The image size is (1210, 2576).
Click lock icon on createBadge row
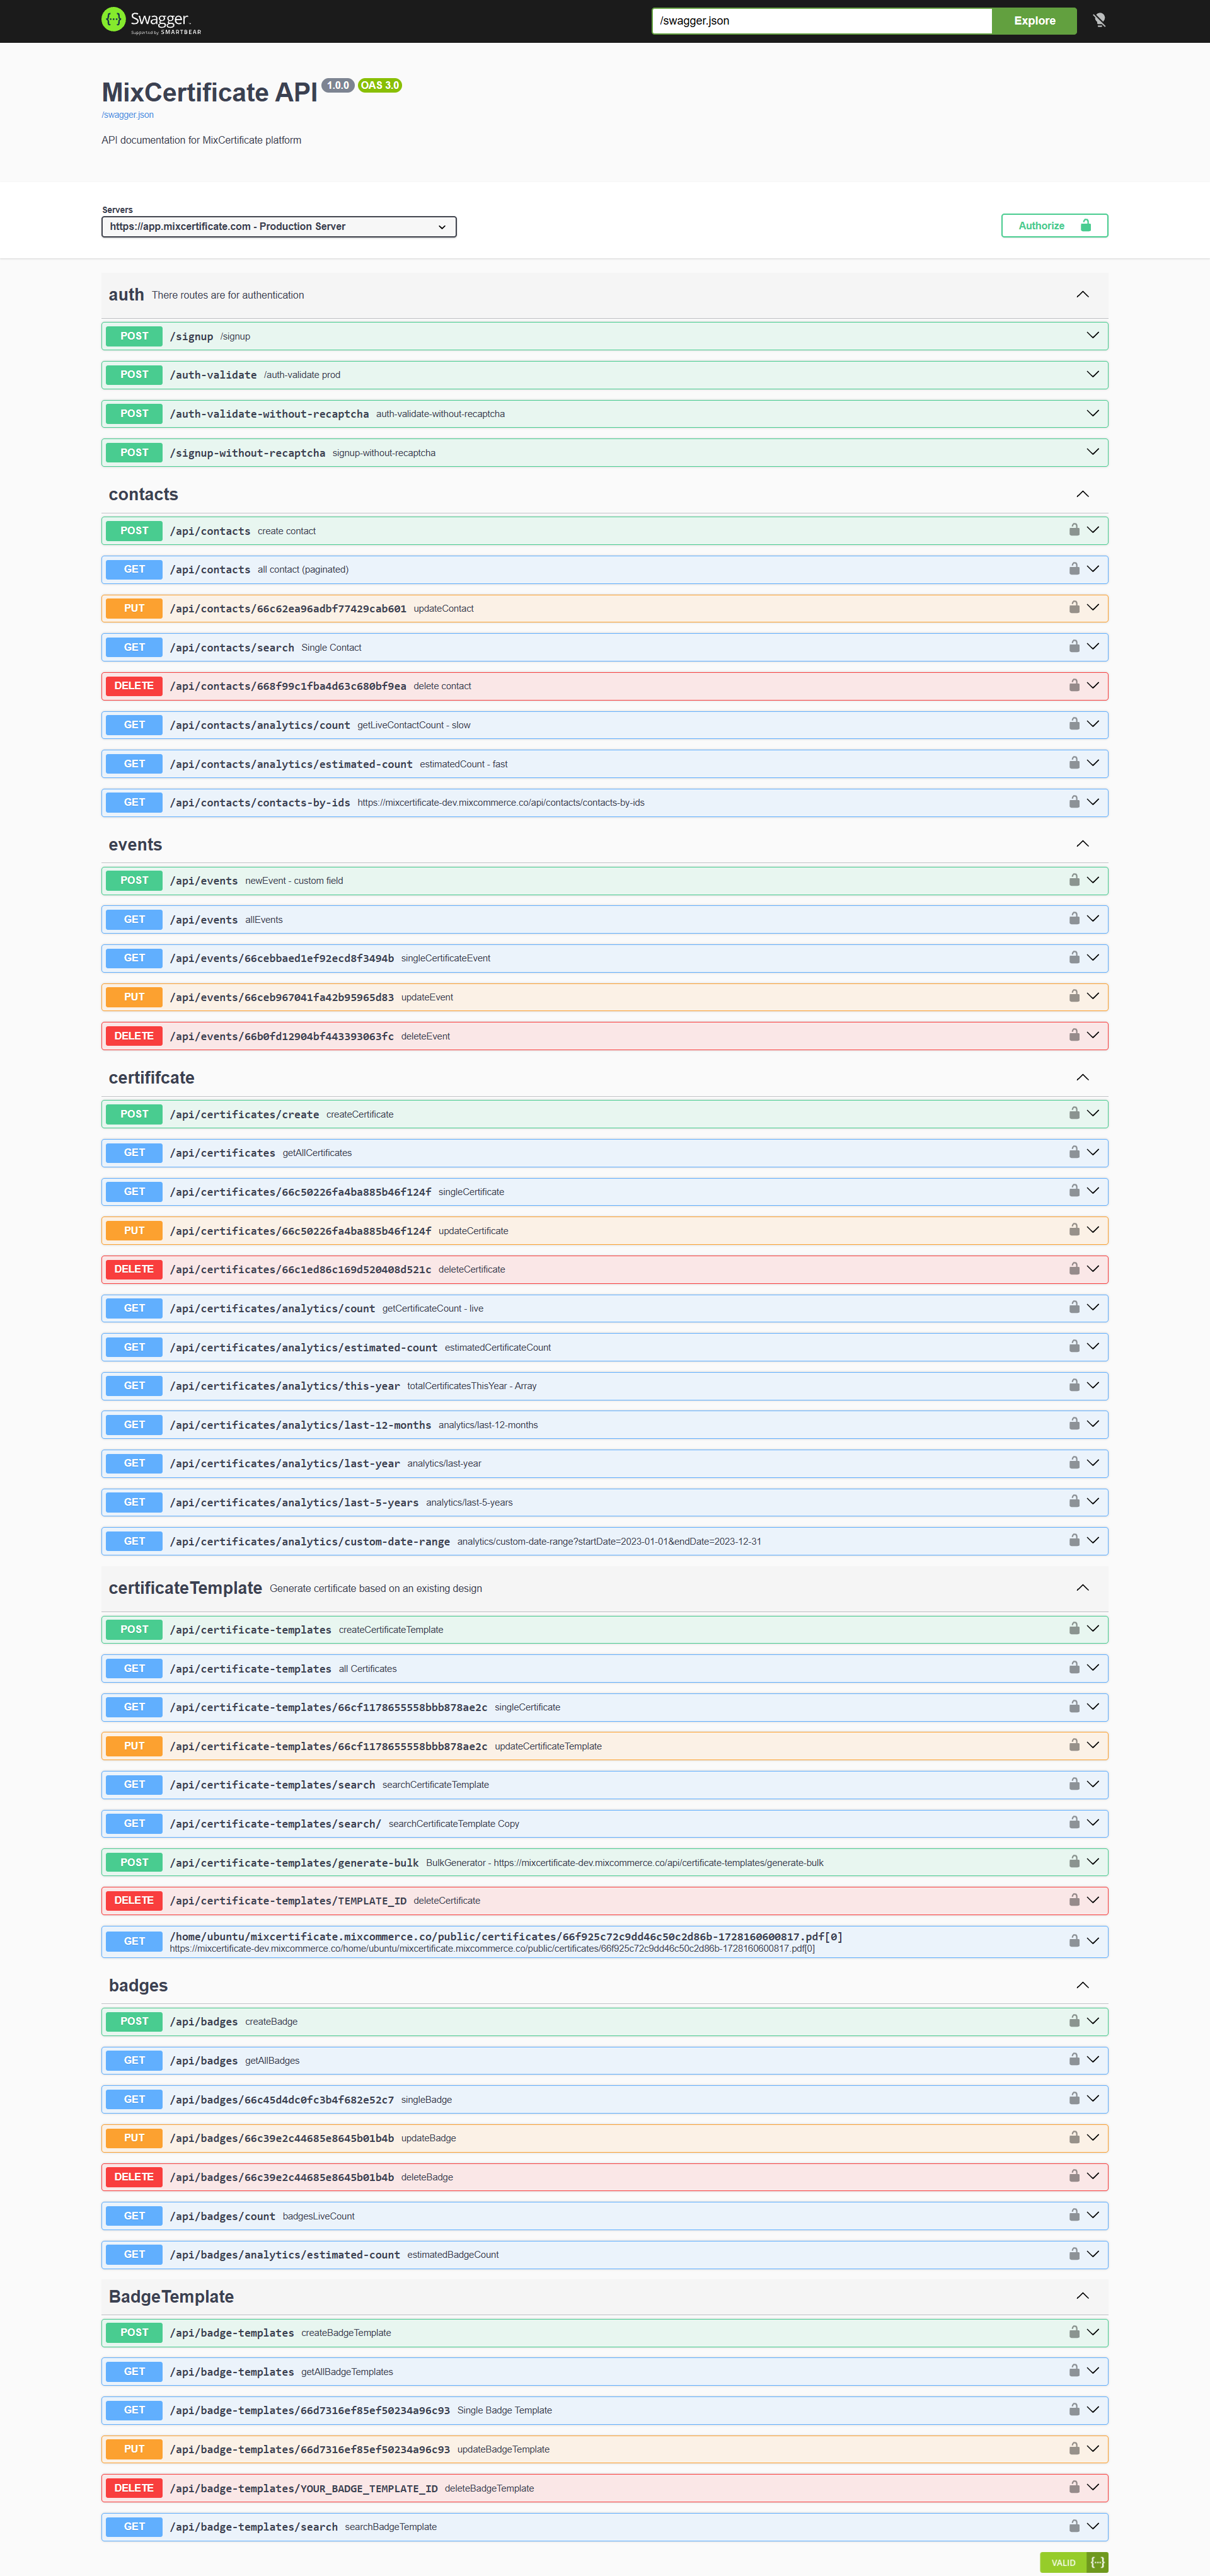point(1074,2021)
